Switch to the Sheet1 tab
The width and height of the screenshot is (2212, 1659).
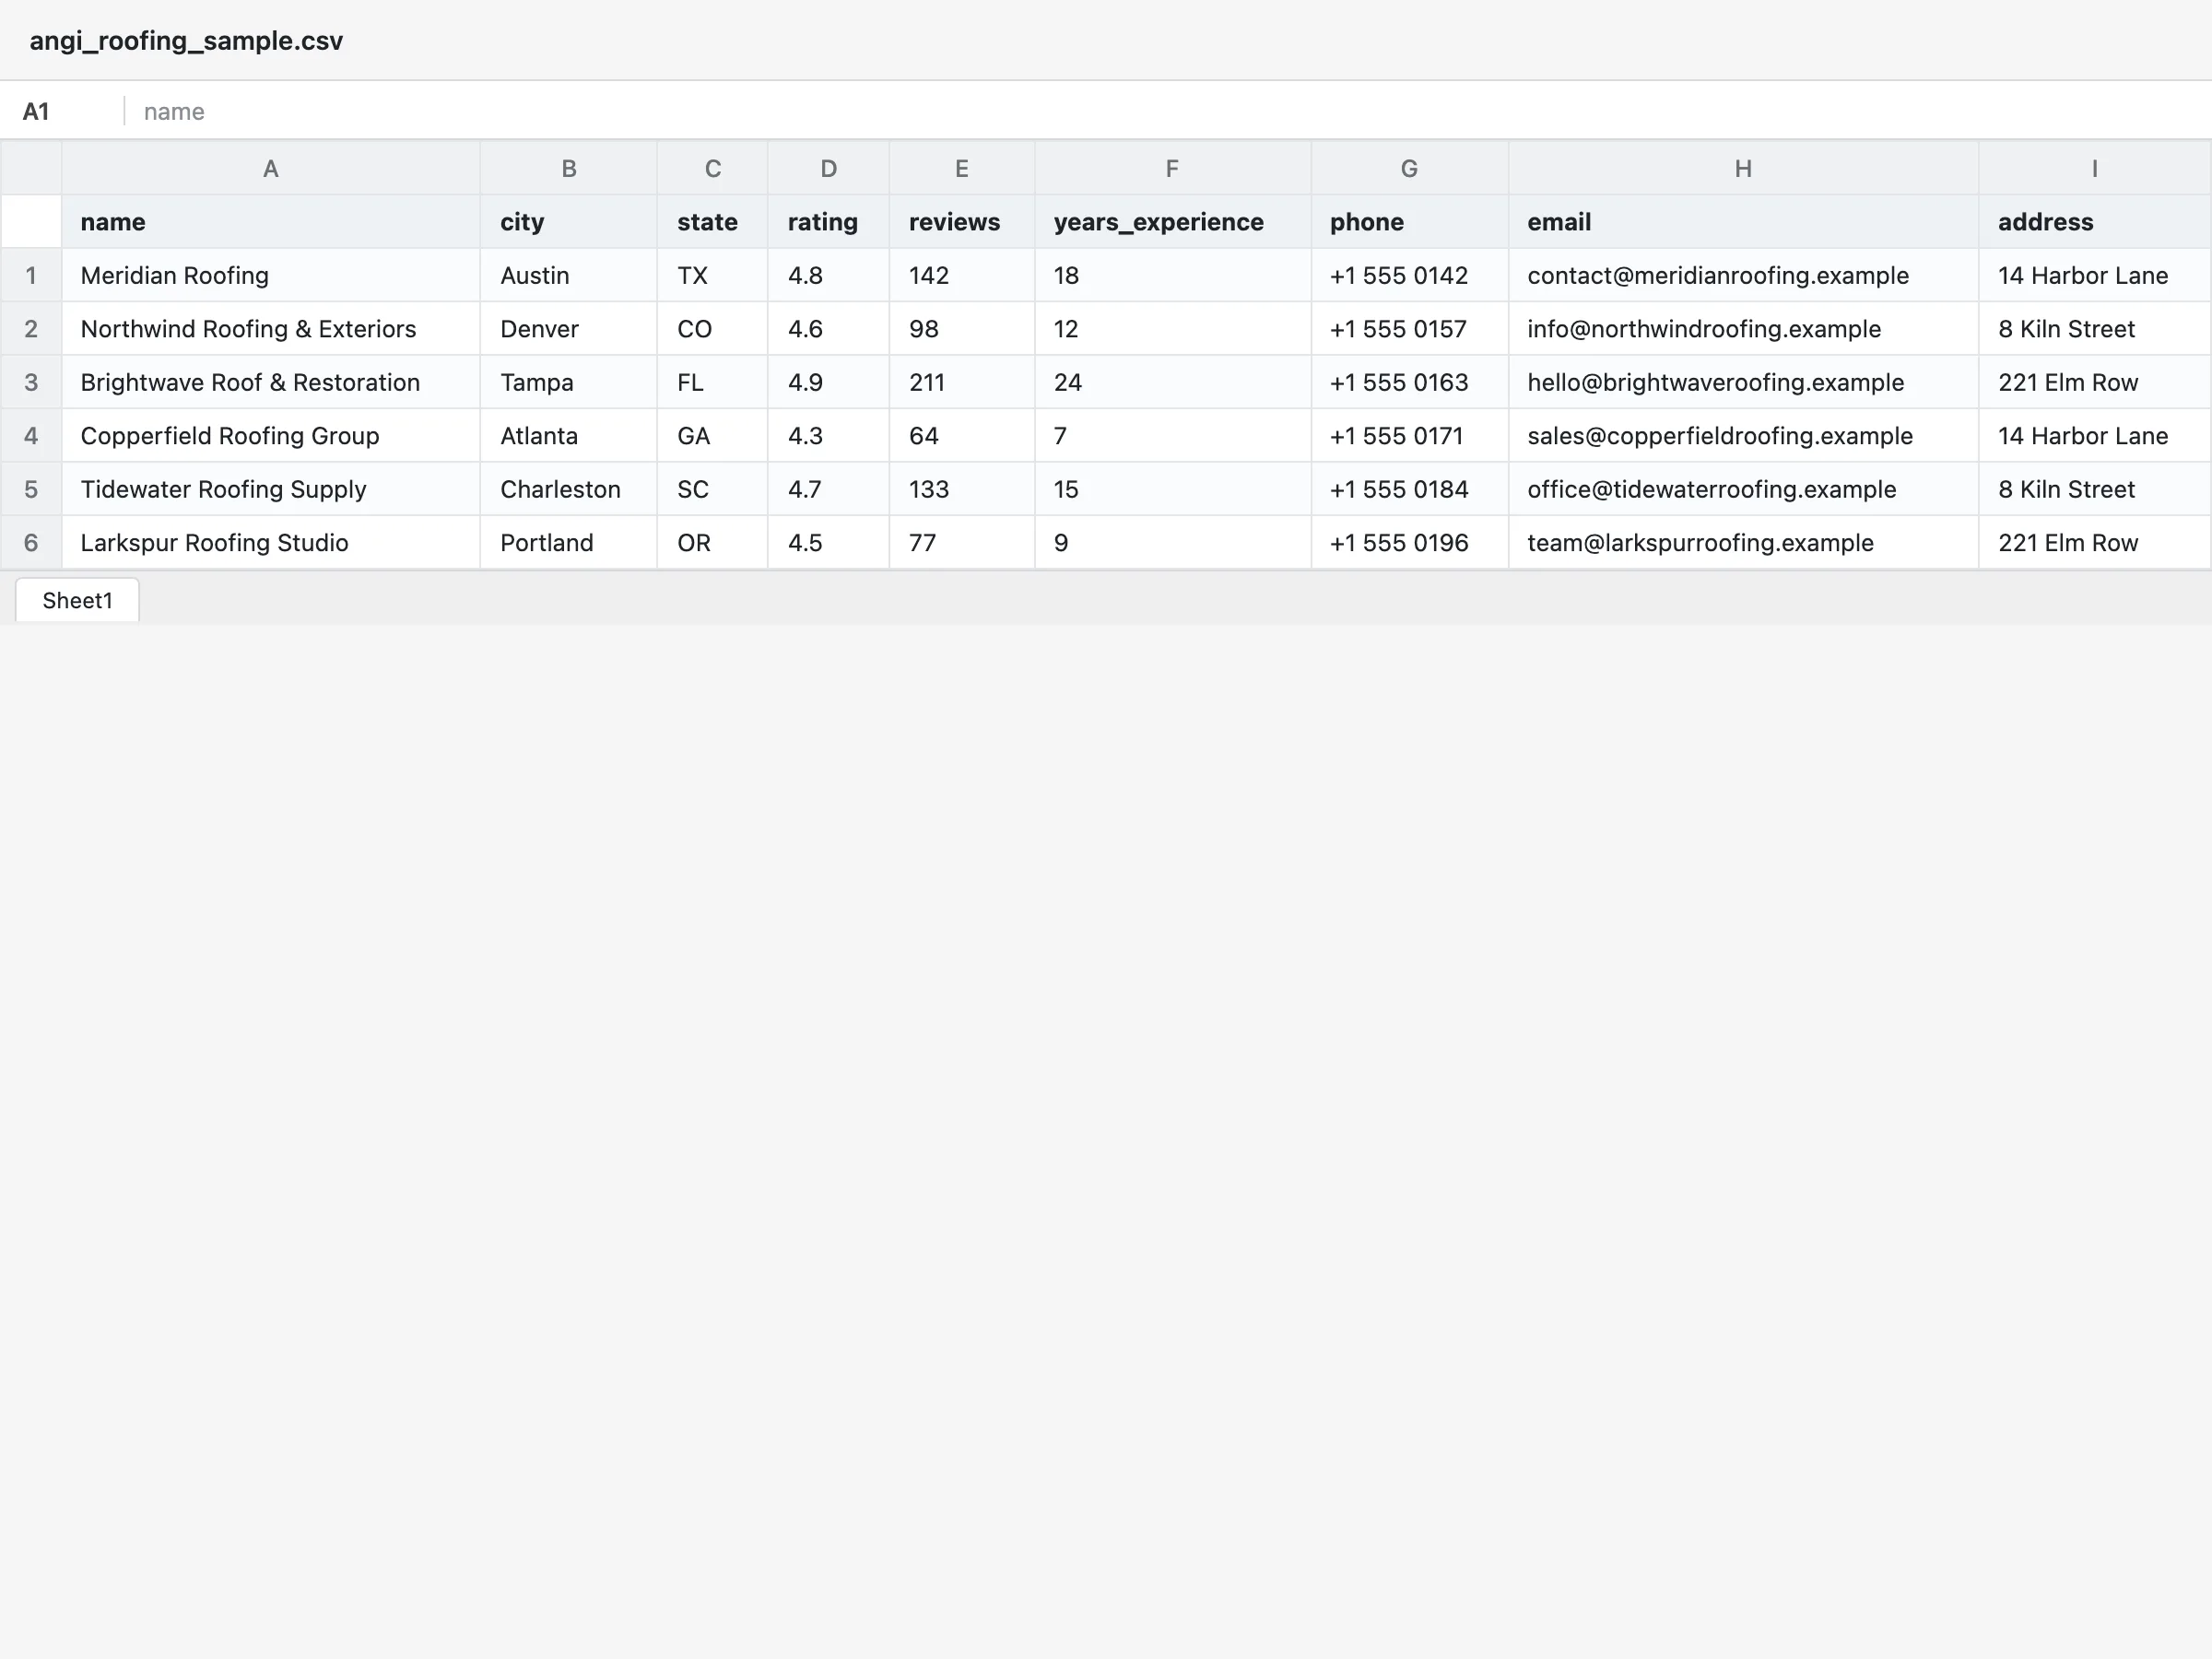point(77,600)
